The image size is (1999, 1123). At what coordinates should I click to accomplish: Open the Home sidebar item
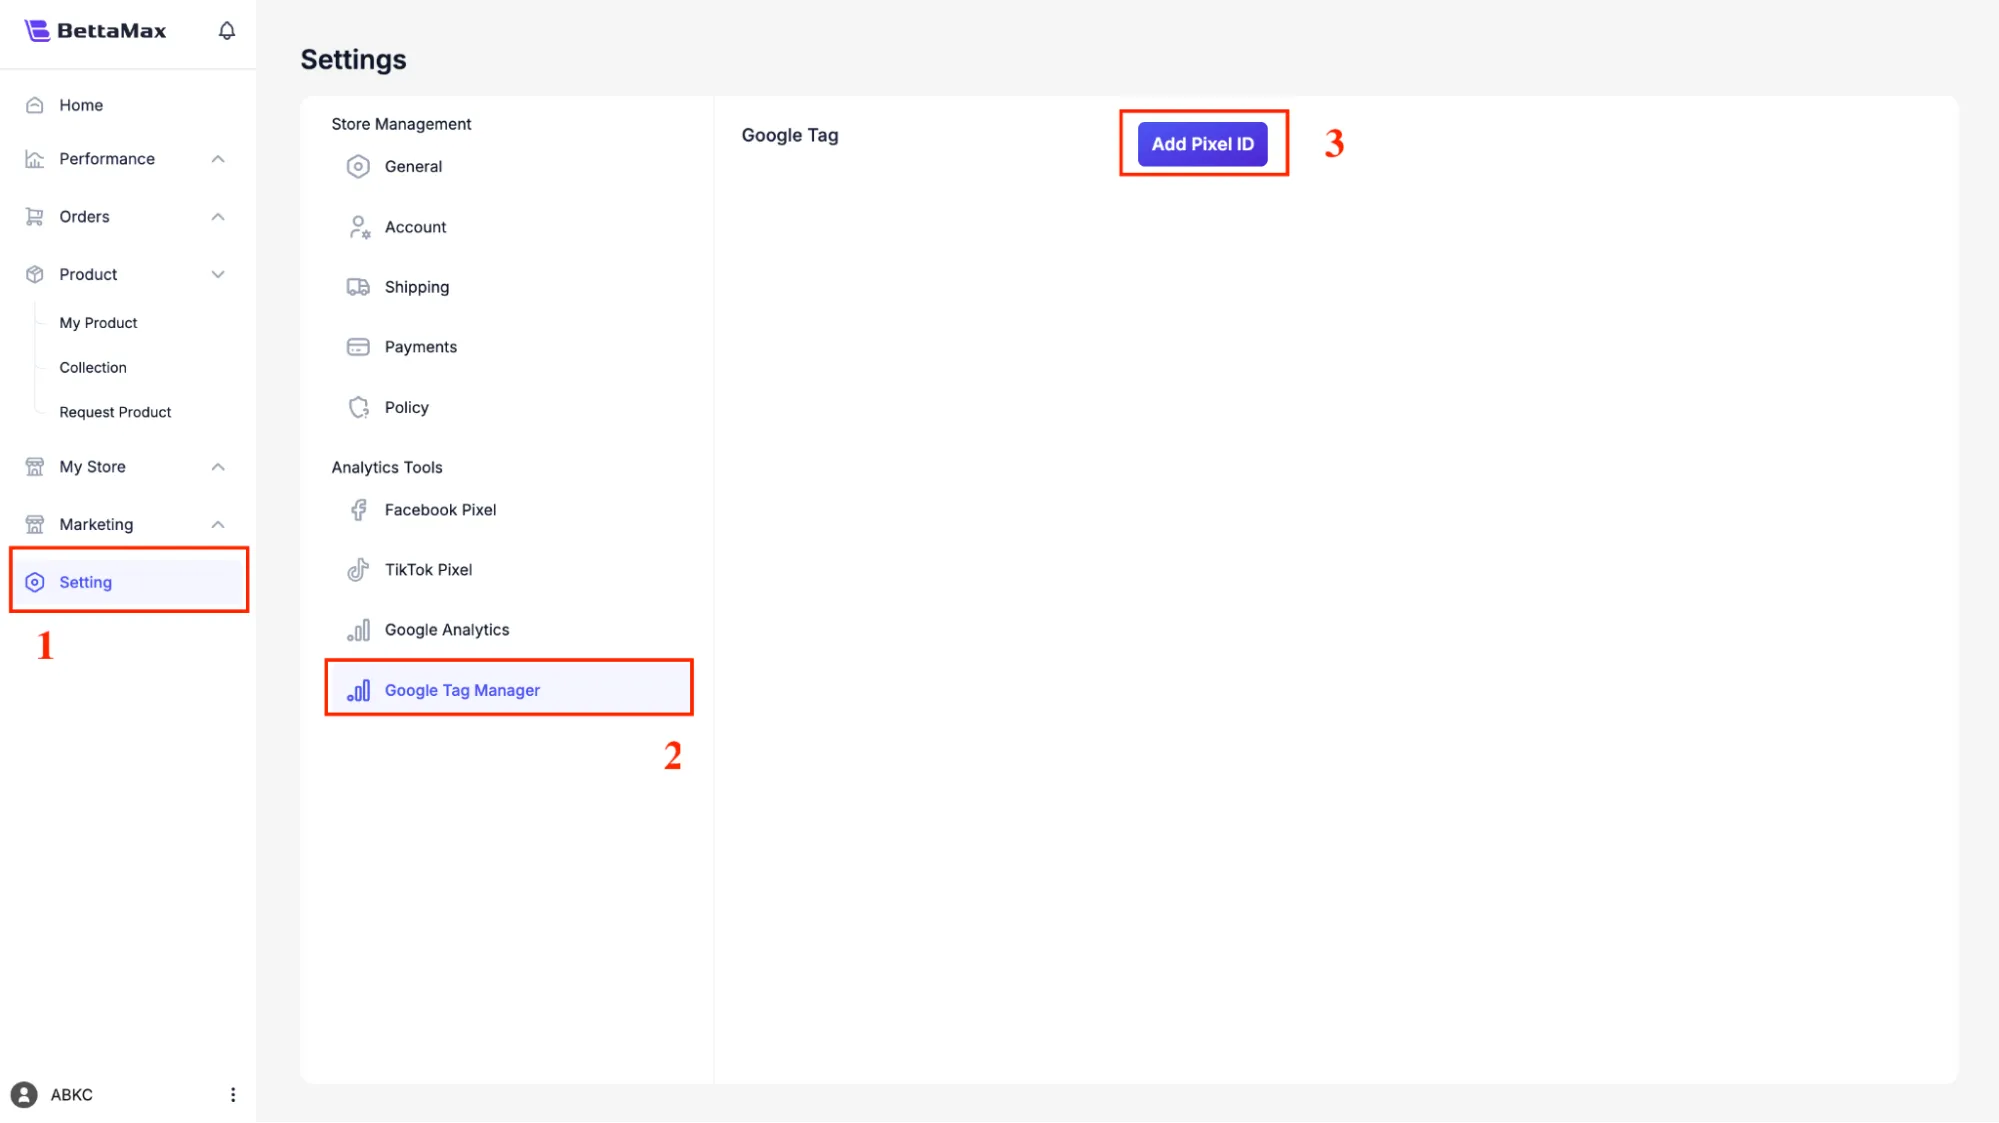click(x=81, y=105)
